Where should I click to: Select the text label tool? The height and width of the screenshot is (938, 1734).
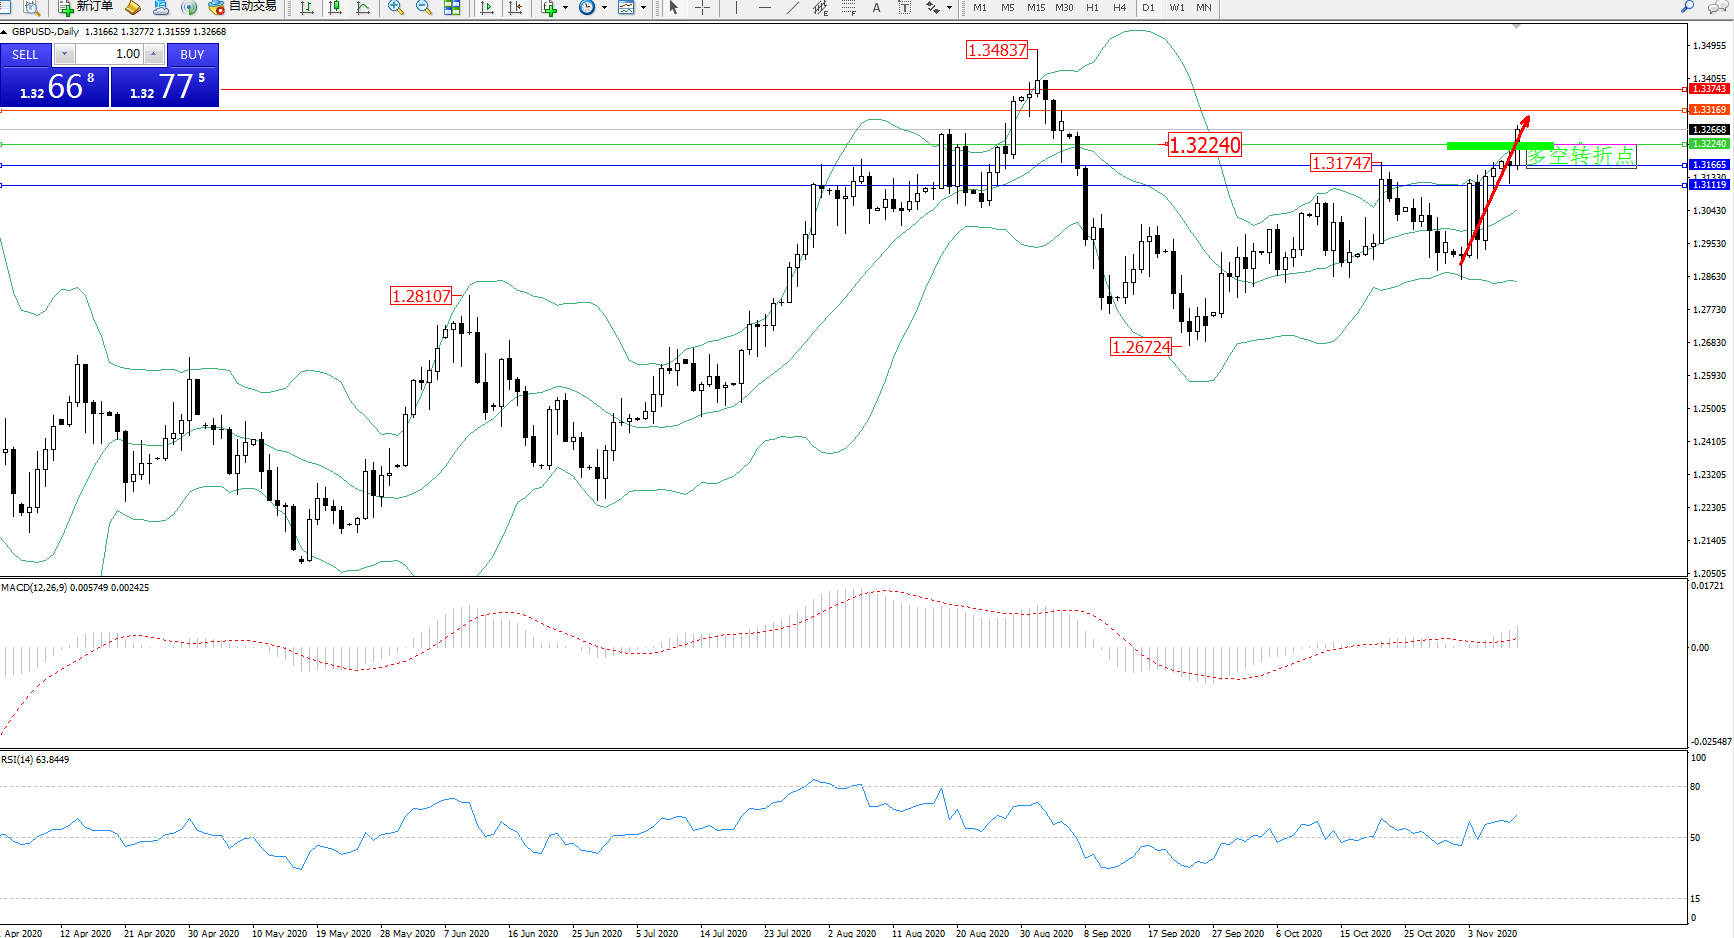click(x=877, y=8)
